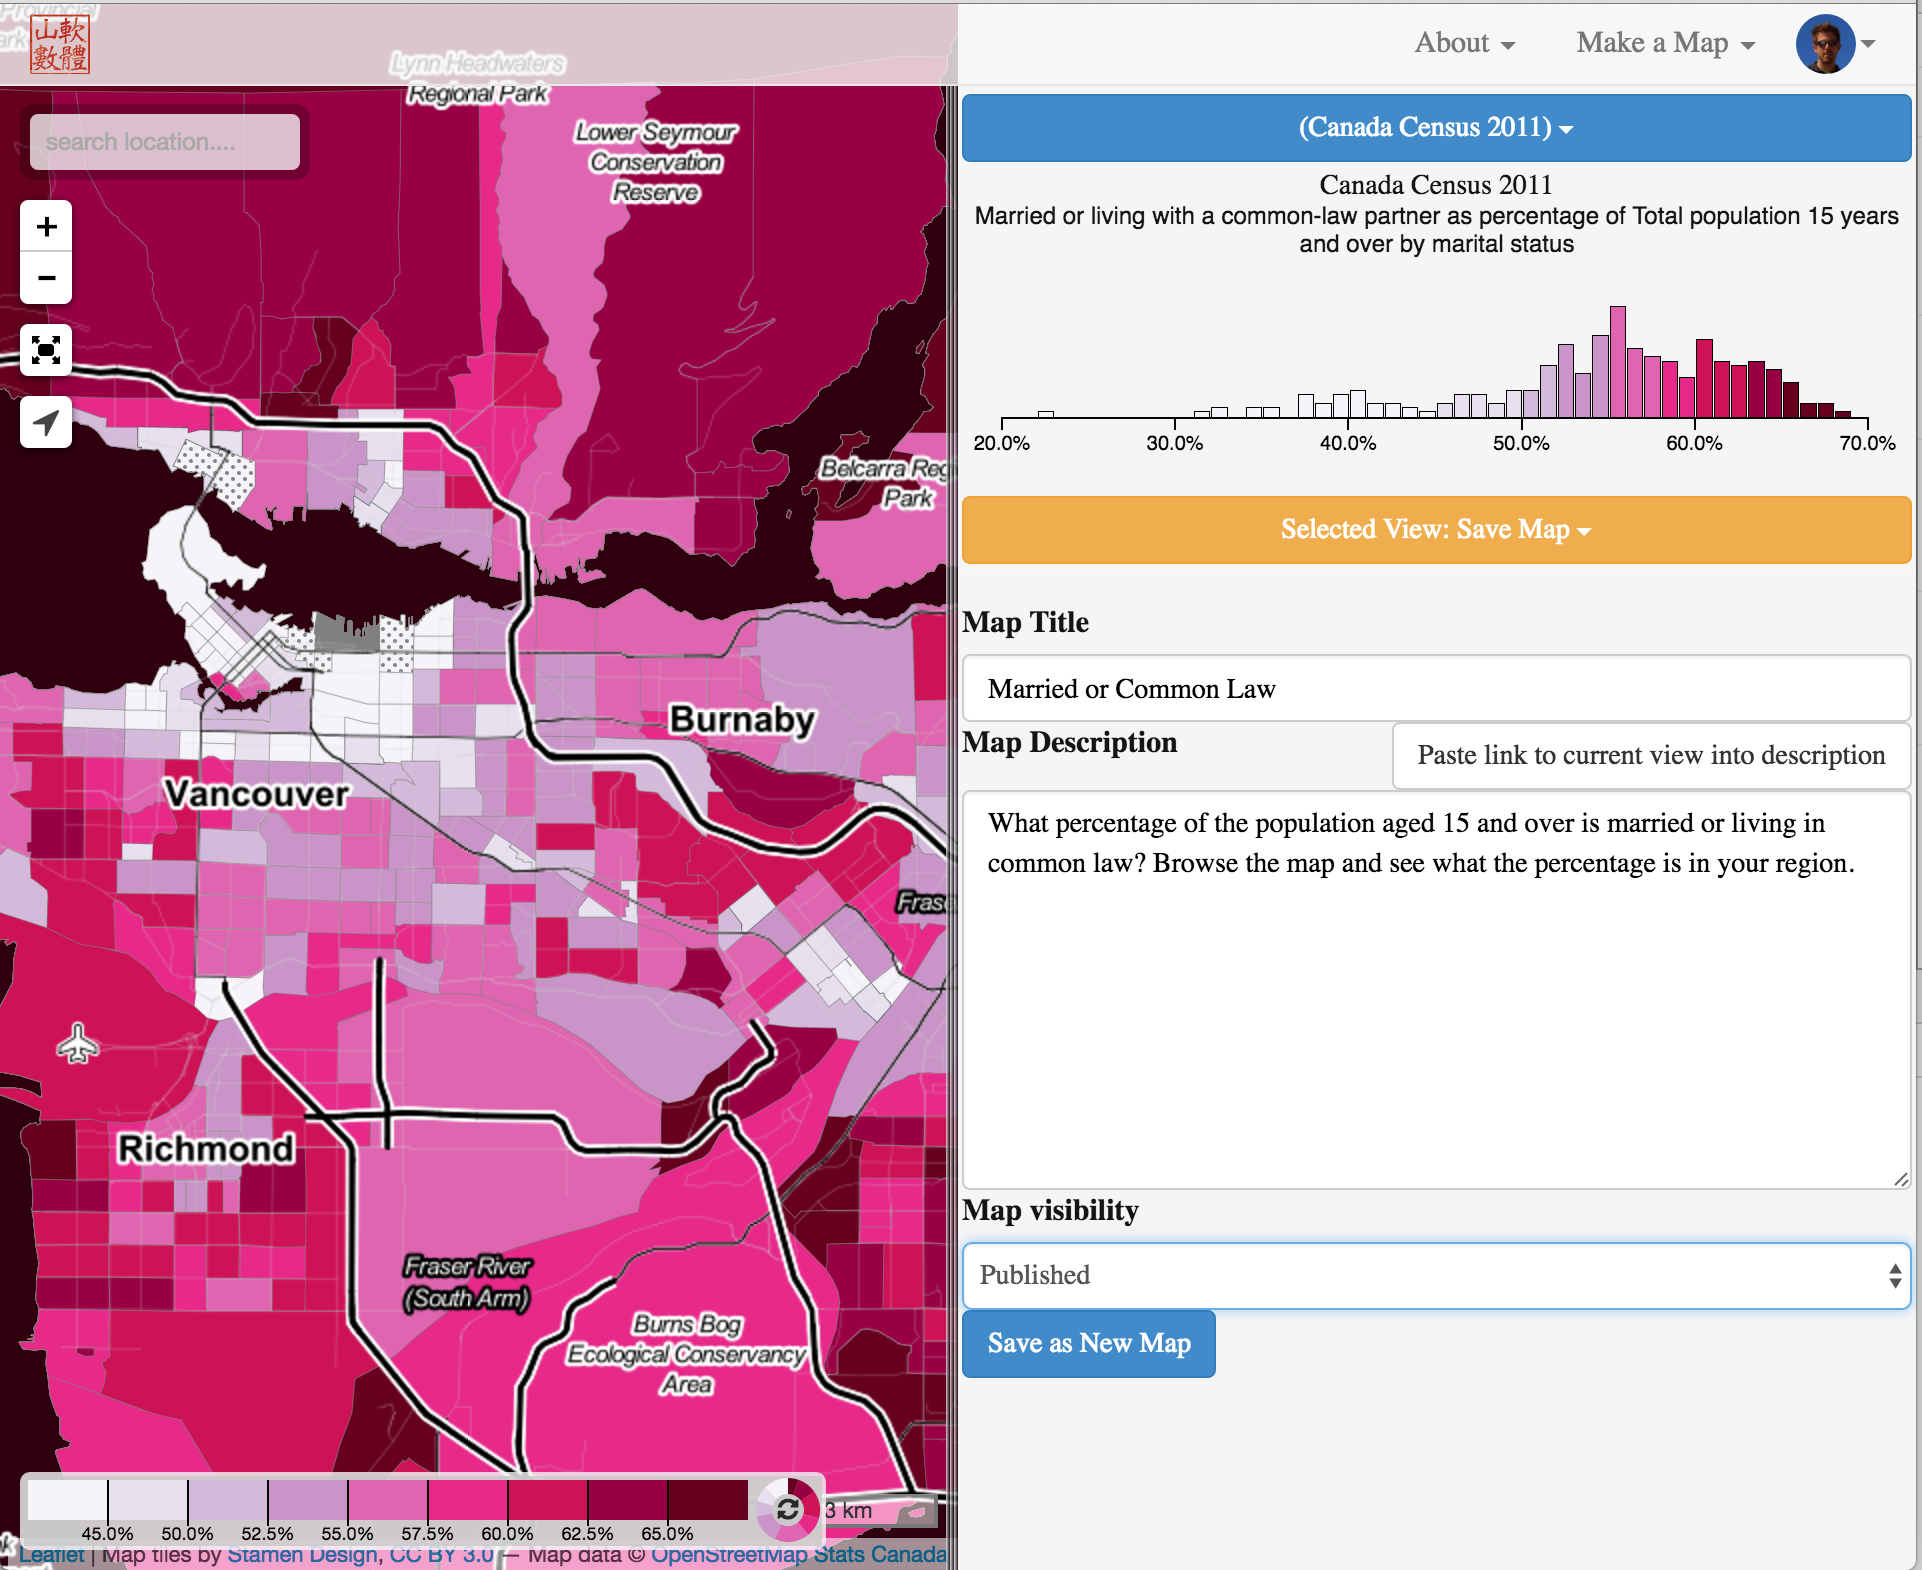Image resolution: width=1922 pixels, height=1570 pixels.
Task: Open the Make a Map menu
Action: coord(1665,43)
